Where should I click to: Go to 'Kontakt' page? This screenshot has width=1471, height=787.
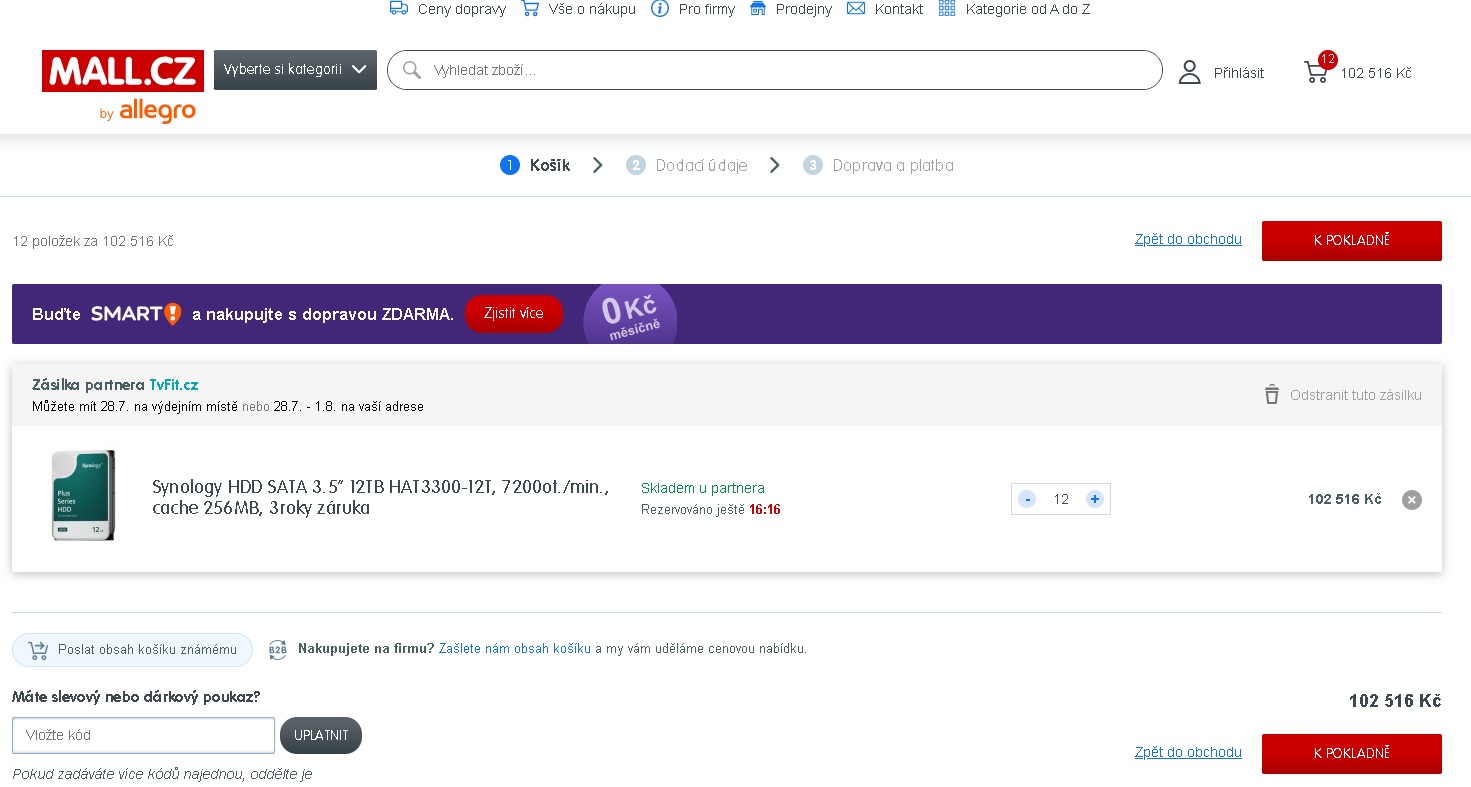(885, 9)
